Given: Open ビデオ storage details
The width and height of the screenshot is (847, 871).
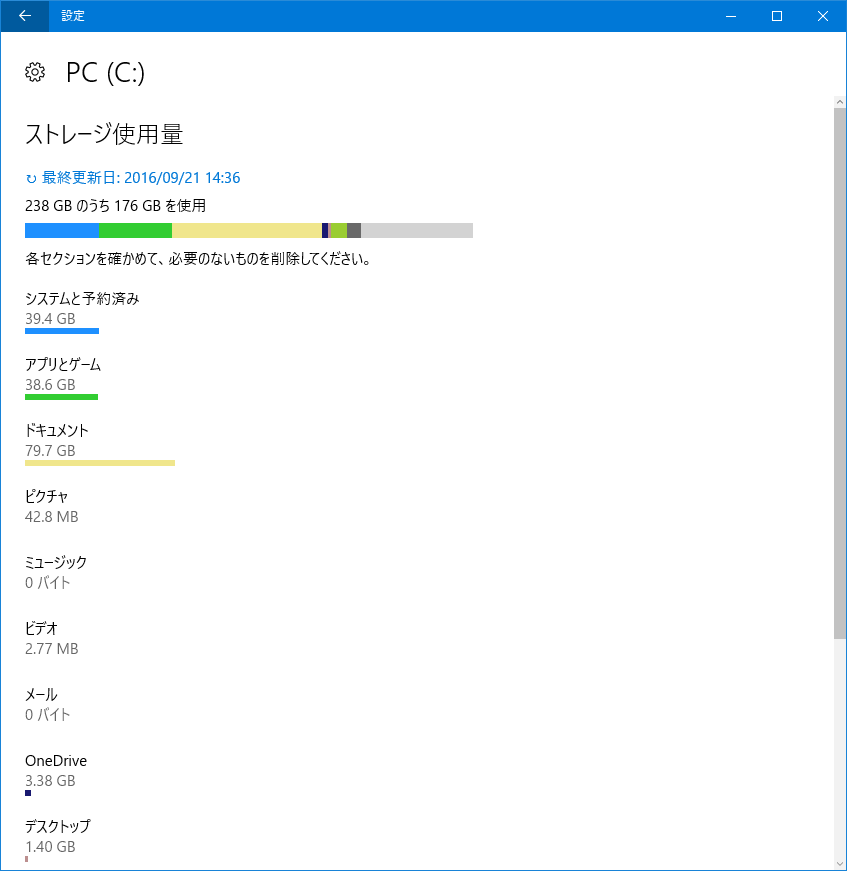Looking at the screenshot, I should (x=42, y=628).
